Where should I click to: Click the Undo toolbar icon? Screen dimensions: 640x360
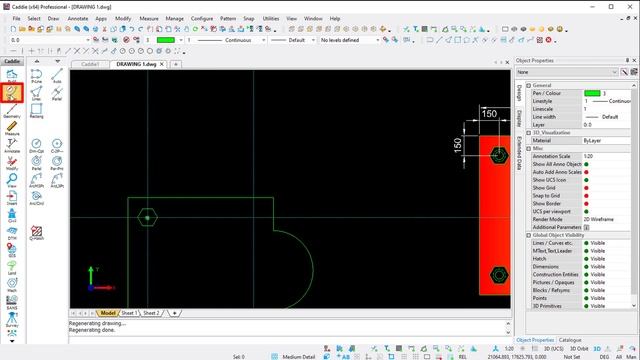click(131, 29)
